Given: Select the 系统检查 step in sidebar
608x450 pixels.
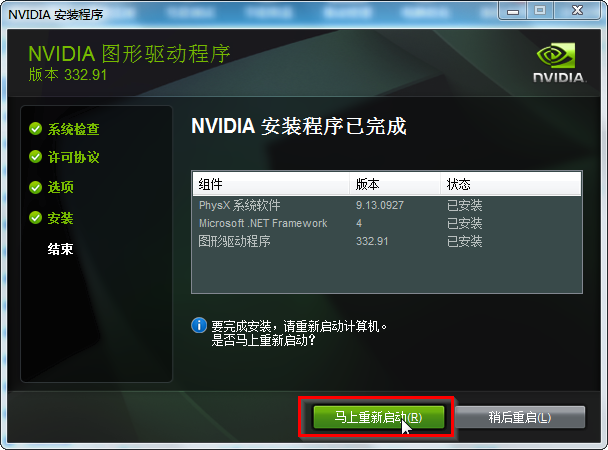Looking at the screenshot, I should click(74, 129).
